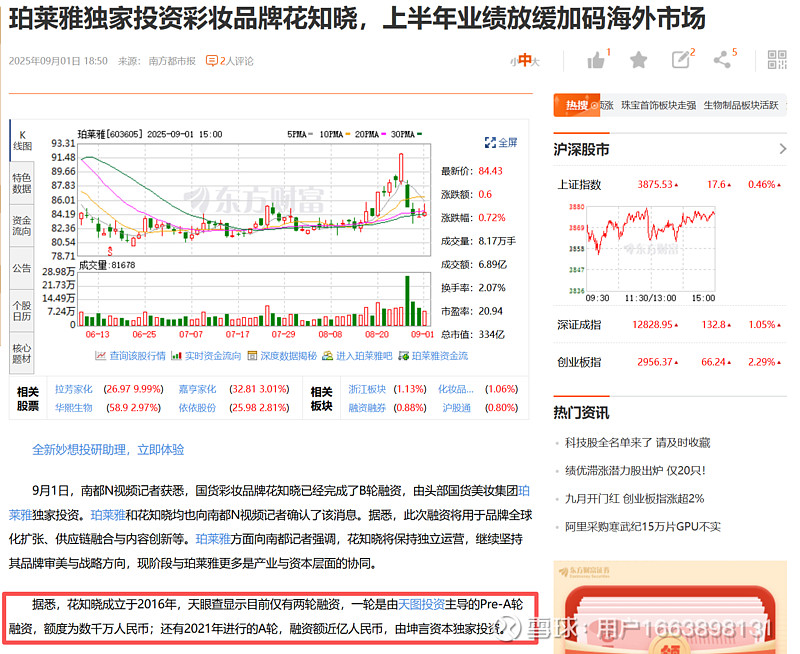Open news 科技股全名单来了 请及时收藏
Viewport: 800px width, 654px height.
point(638,442)
